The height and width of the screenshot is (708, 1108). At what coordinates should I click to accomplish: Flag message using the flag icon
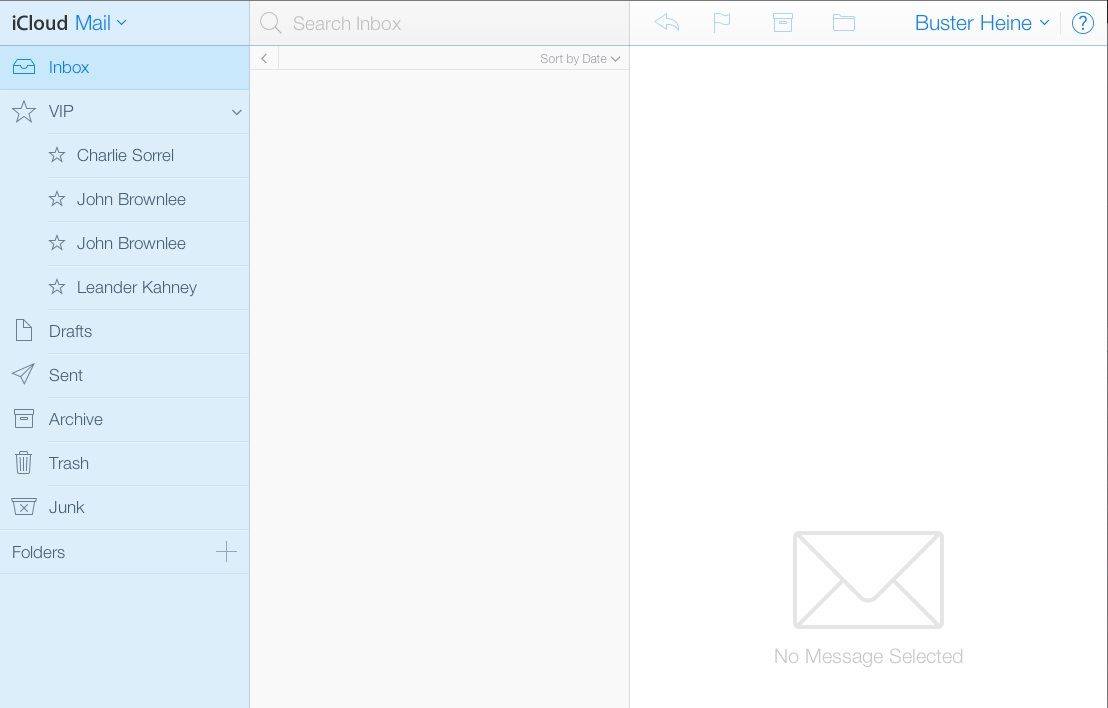coord(721,22)
